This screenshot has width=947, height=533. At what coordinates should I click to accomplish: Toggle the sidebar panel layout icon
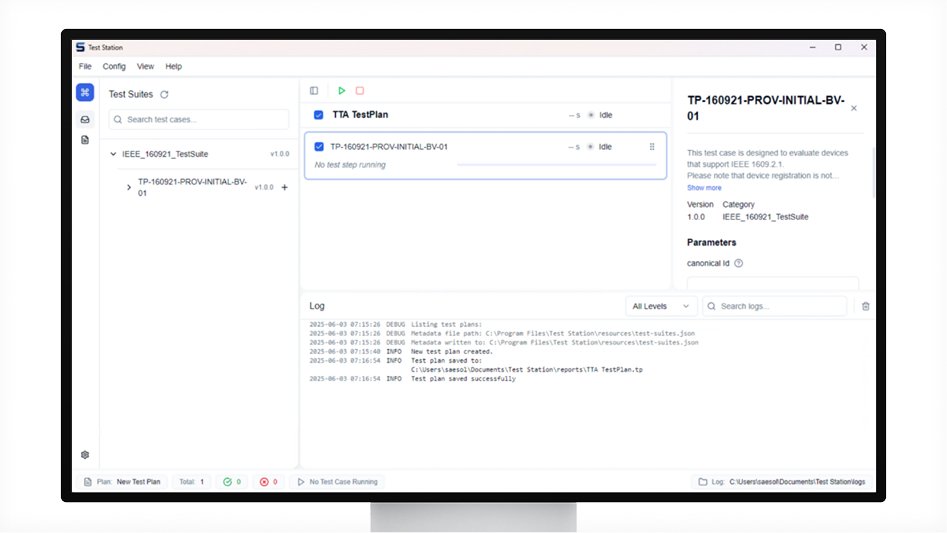point(314,91)
